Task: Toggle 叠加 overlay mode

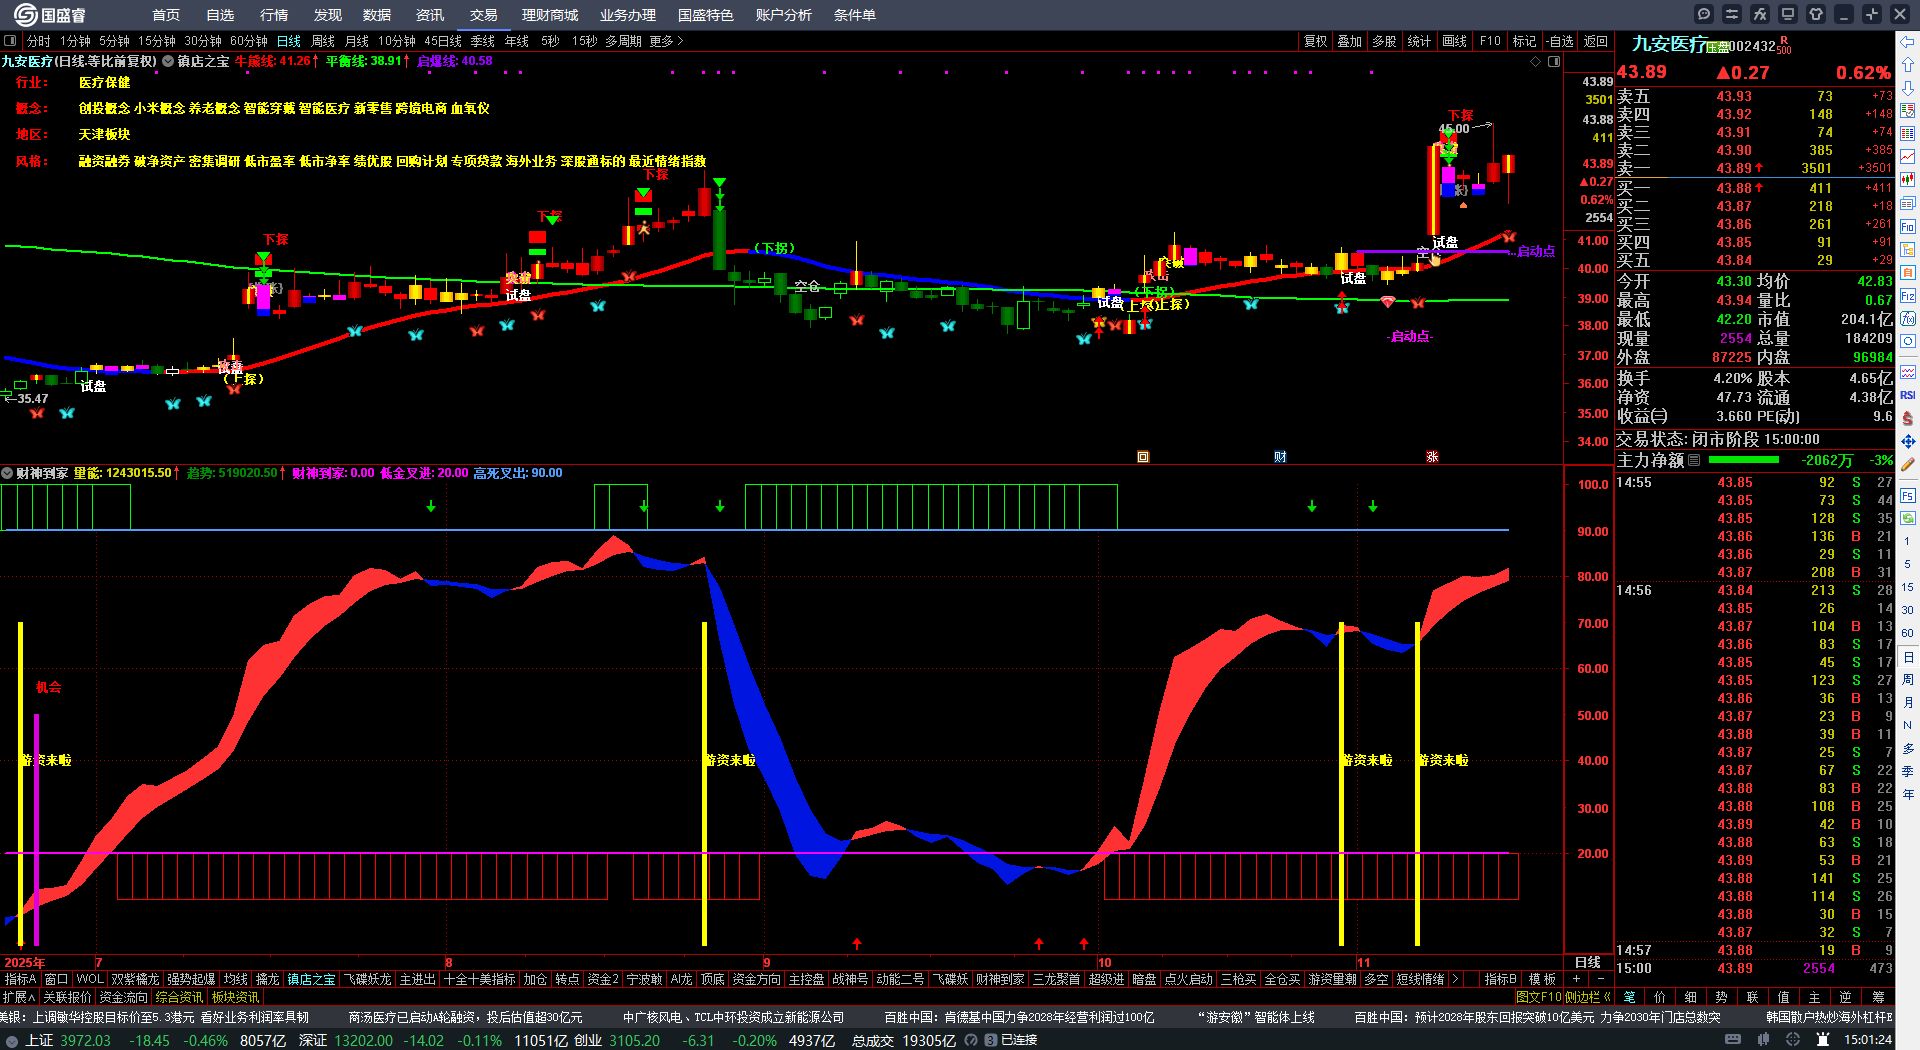Action: pos(1350,41)
